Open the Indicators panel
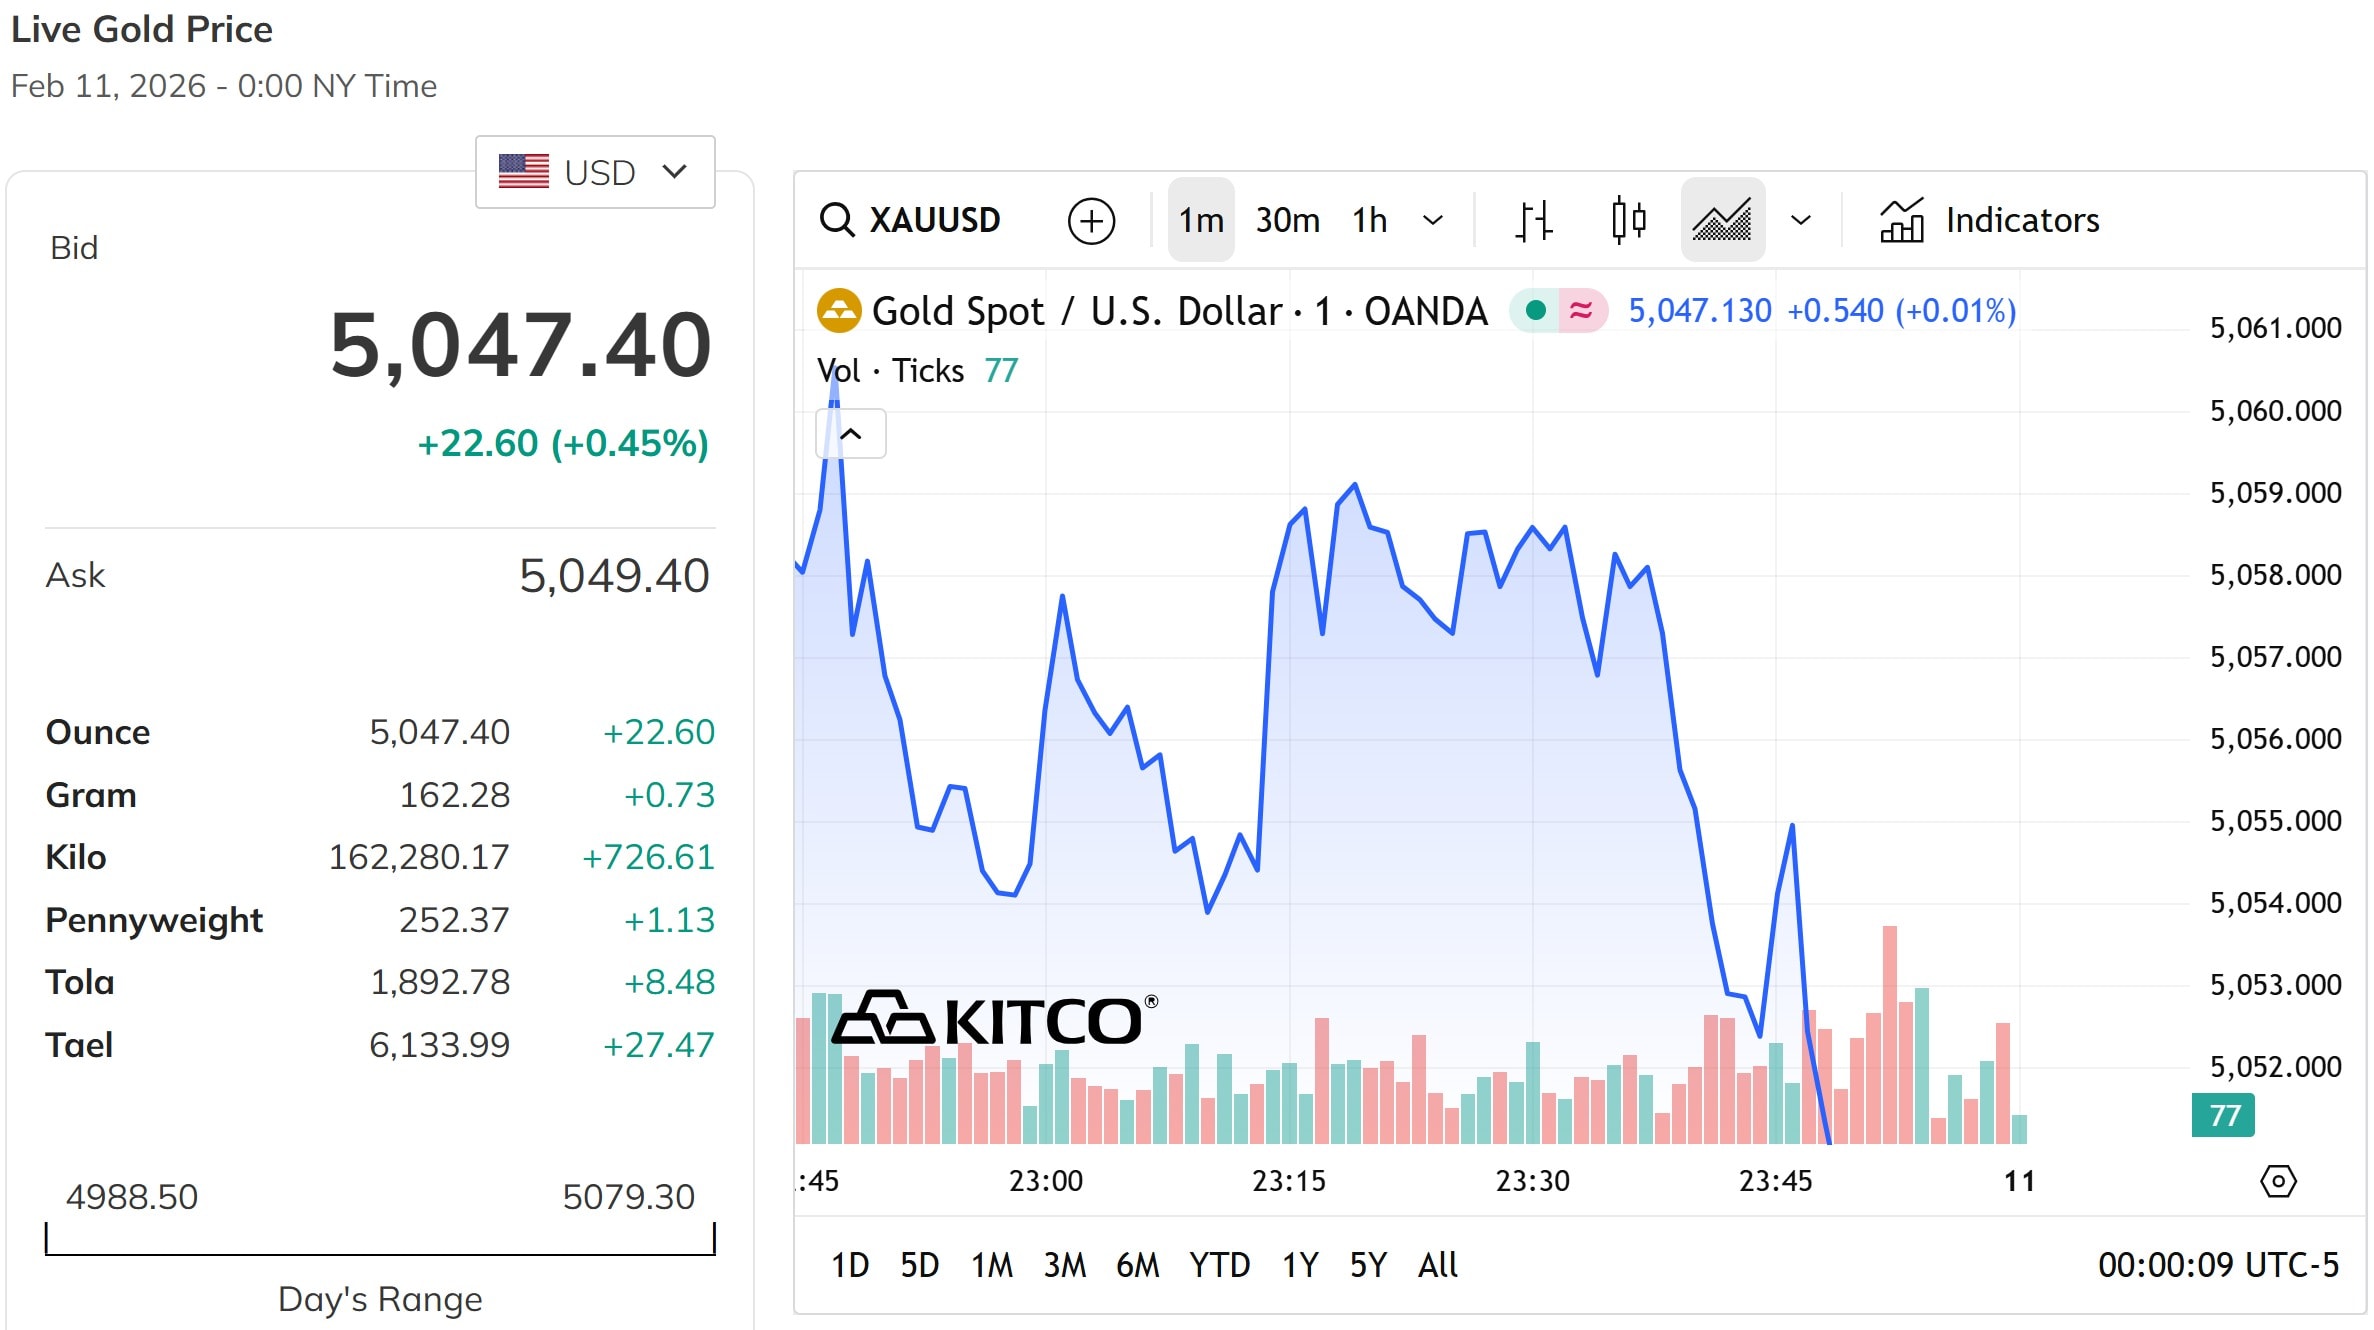The image size is (2374, 1330). 1989,220
